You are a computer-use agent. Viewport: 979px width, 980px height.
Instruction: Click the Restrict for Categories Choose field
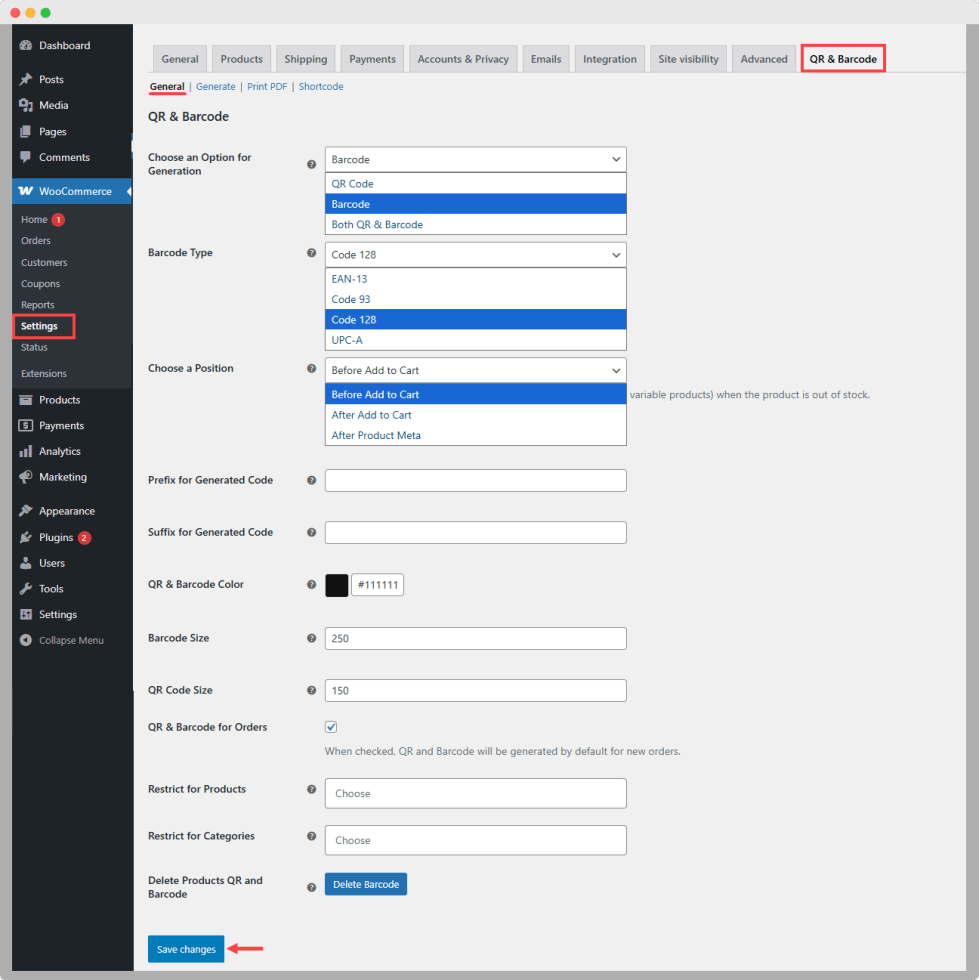pos(476,840)
